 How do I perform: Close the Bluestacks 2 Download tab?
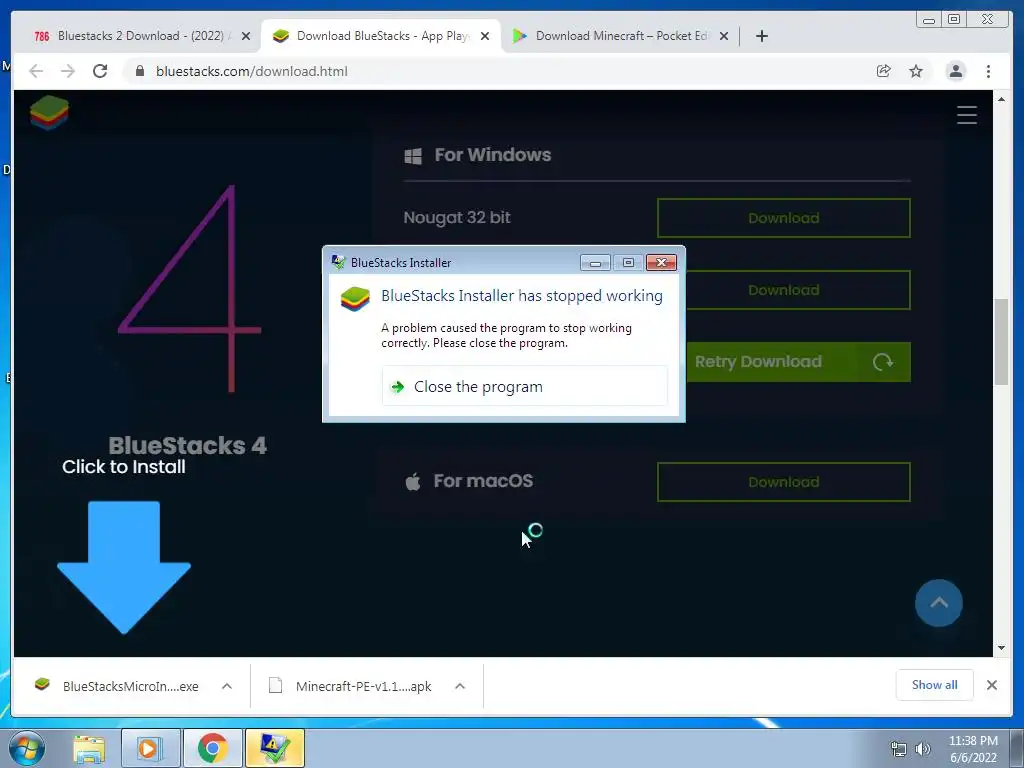point(246,36)
